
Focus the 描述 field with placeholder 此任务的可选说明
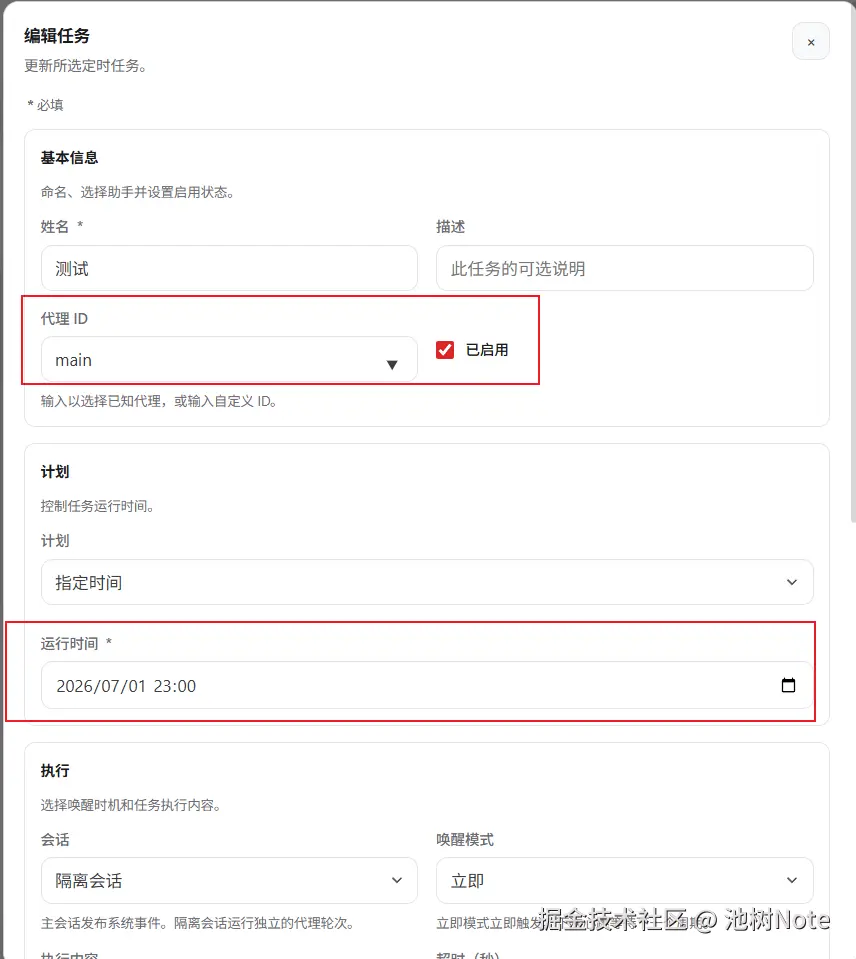[624, 268]
